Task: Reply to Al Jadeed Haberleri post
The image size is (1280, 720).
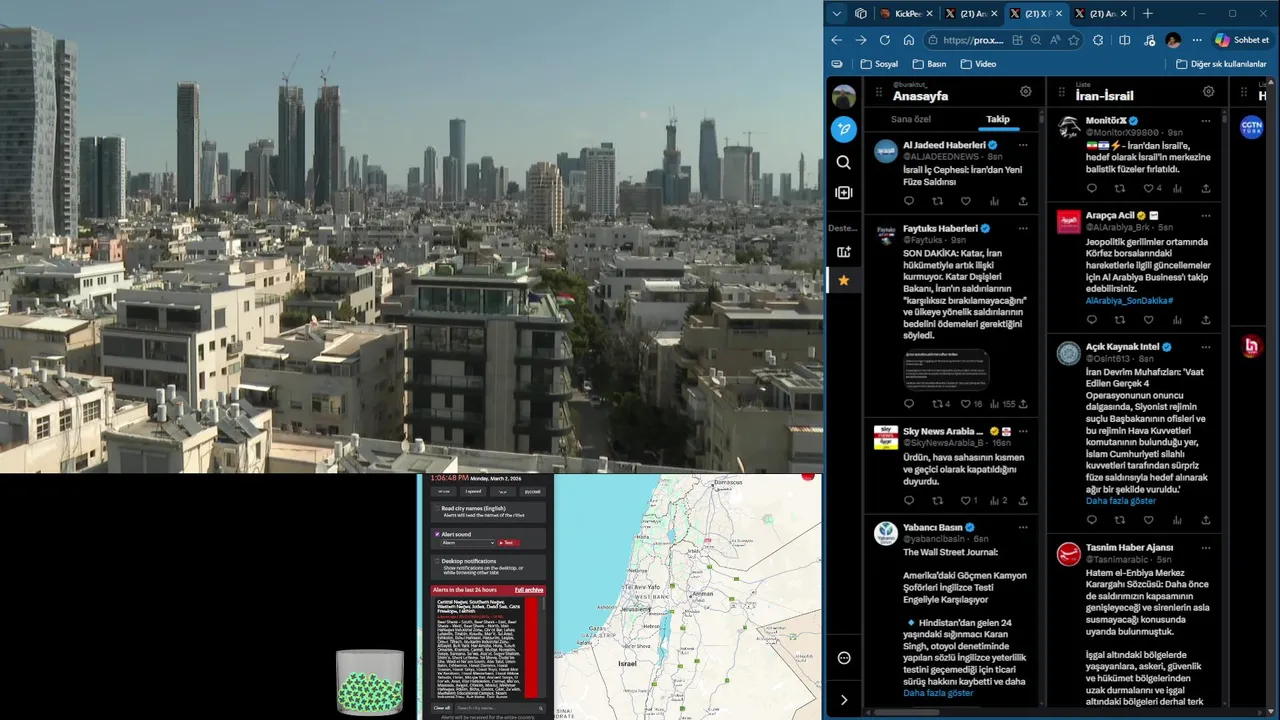Action: (x=909, y=201)
